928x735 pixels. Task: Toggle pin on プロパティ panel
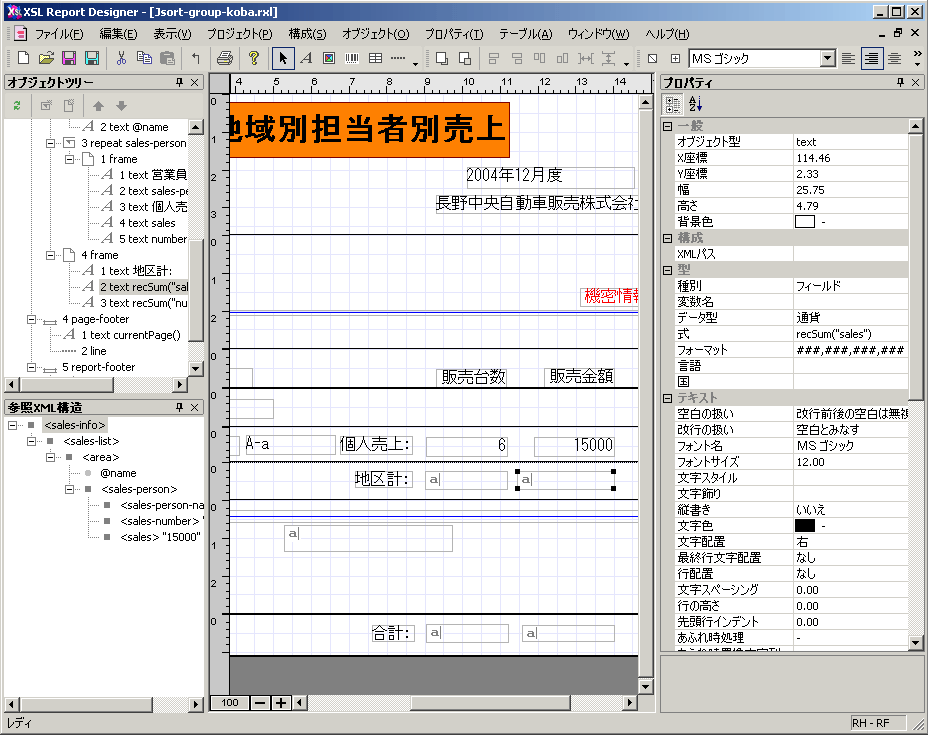tap(900, 82)
